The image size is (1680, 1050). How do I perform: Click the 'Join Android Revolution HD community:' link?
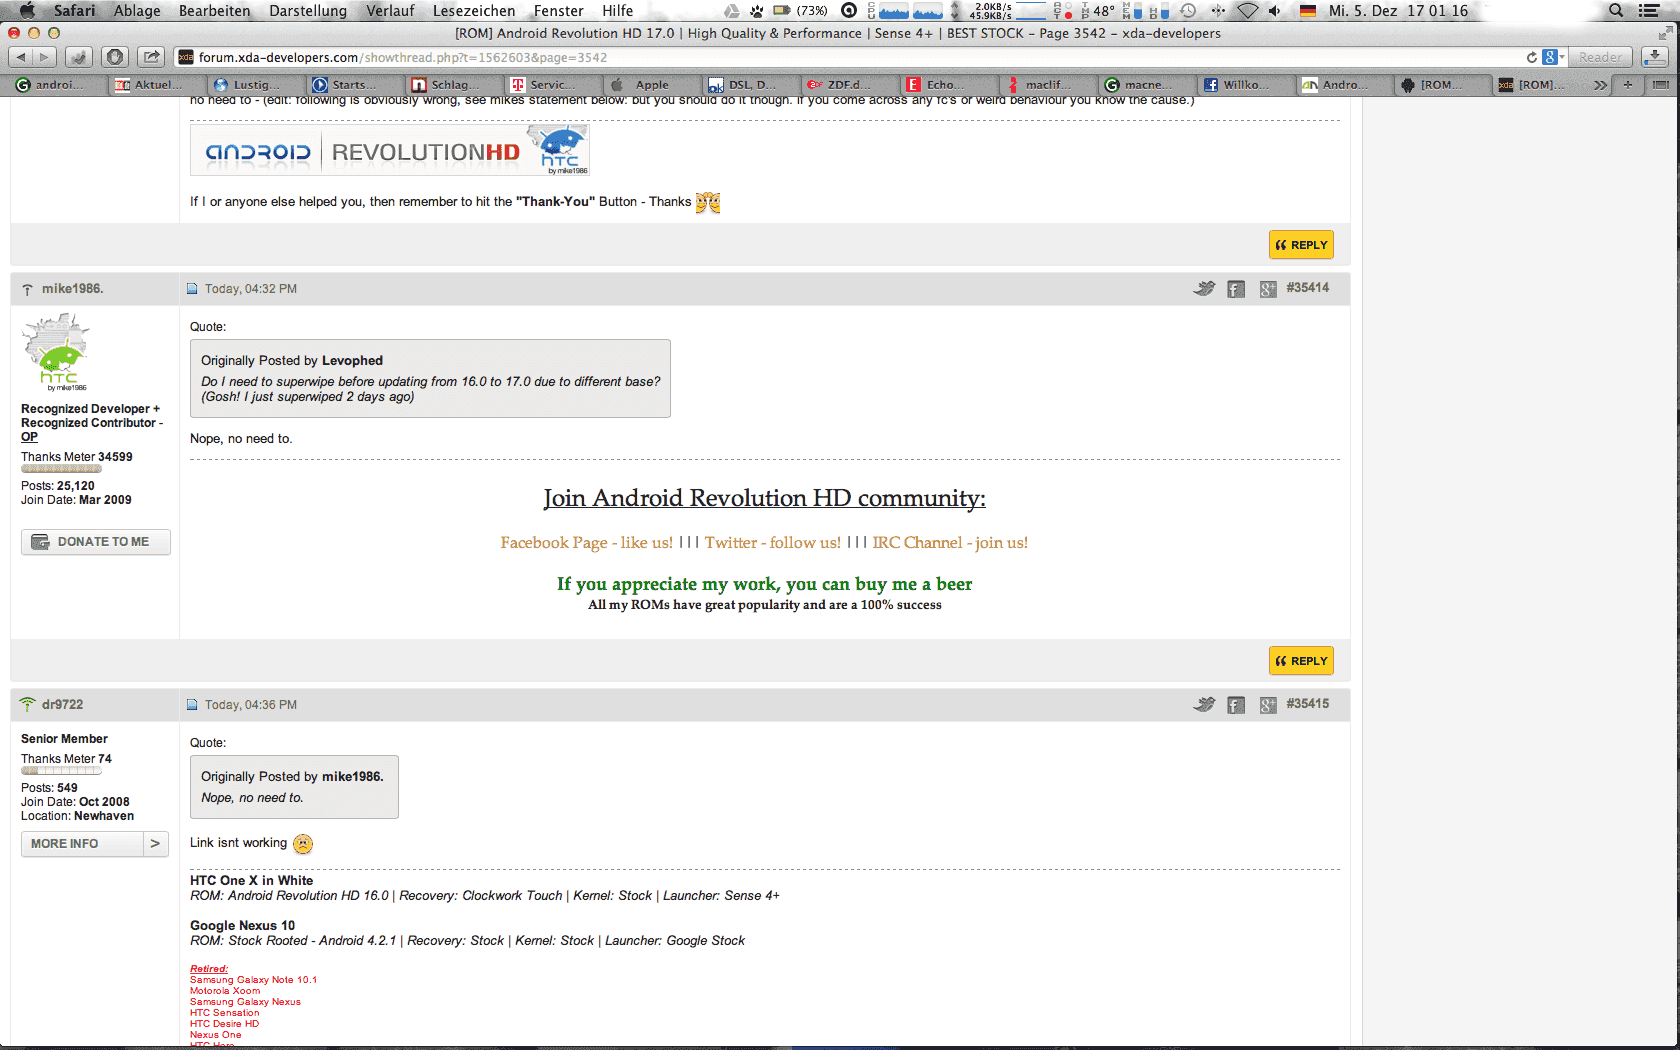click(764, 498)
